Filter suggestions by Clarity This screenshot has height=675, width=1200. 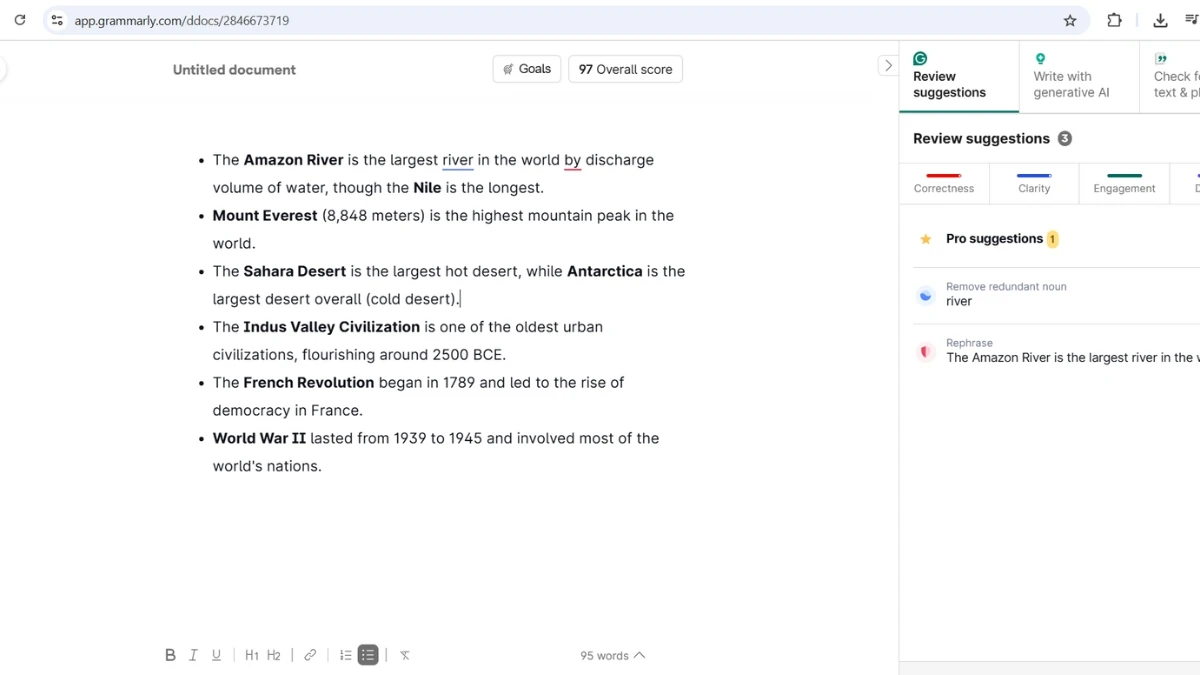tap(1034, 184)
